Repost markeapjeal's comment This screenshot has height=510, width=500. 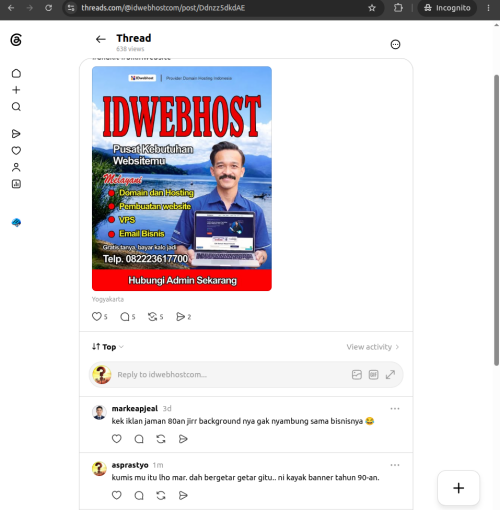point(161,439)
